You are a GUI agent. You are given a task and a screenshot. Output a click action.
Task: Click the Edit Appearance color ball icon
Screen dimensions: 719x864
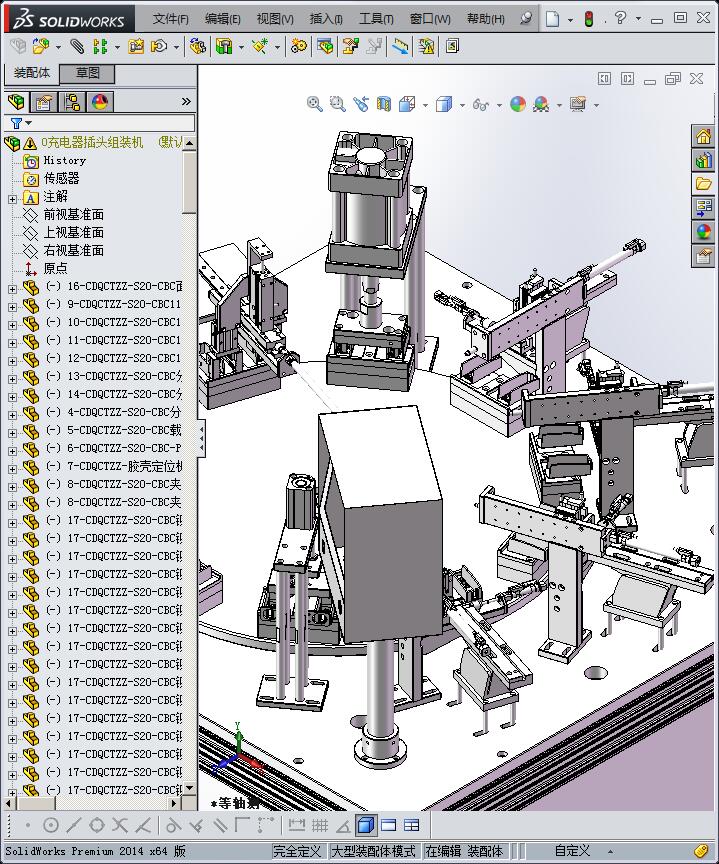point(518,104)
